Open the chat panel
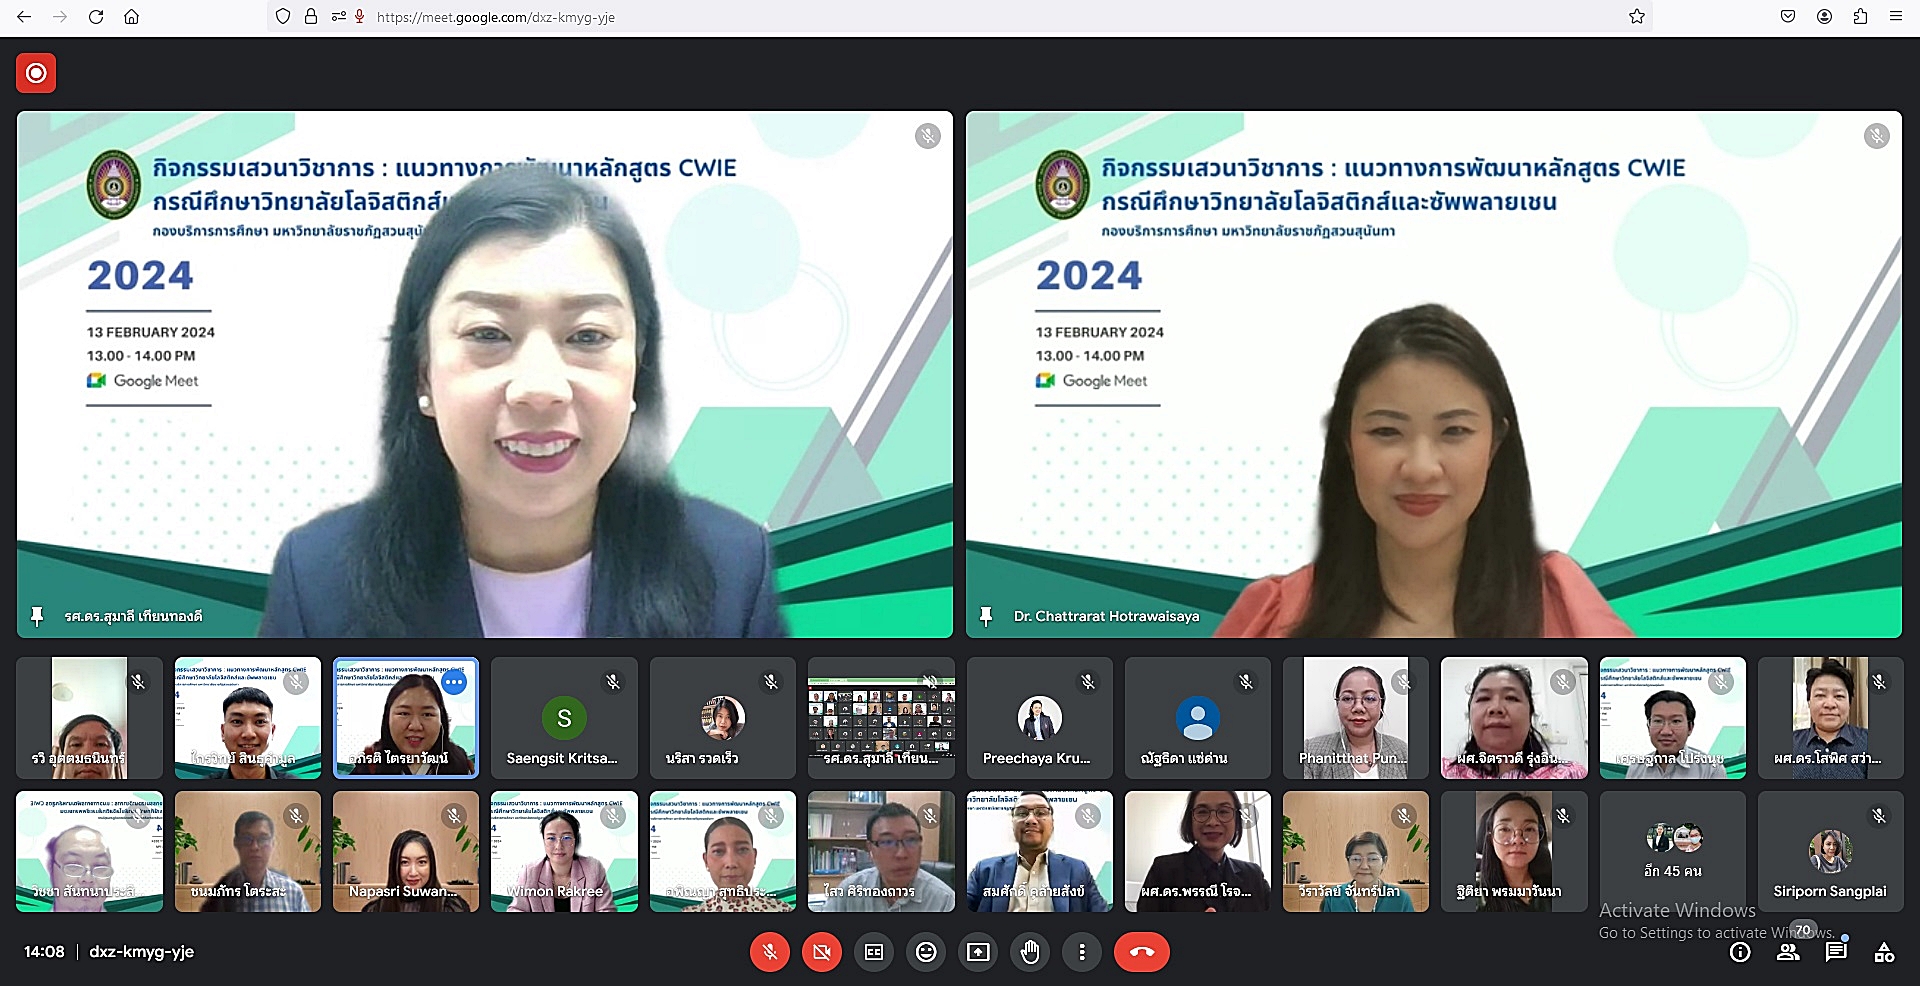 [1836, 952]
